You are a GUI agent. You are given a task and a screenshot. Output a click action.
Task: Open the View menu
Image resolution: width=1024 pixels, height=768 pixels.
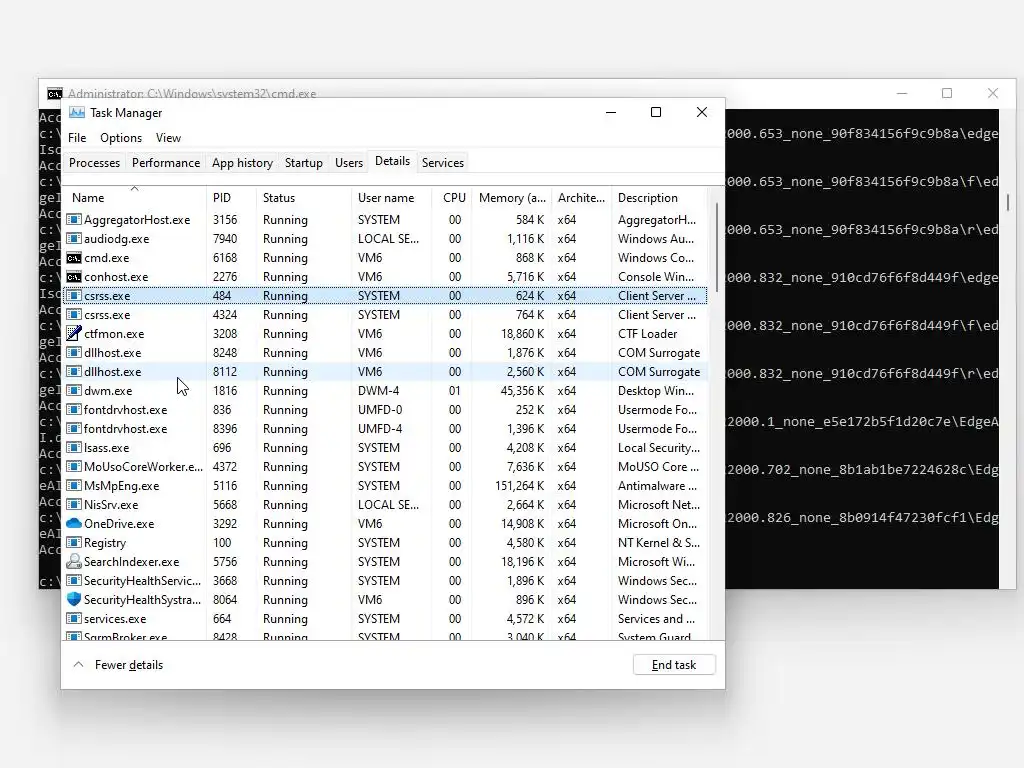point(168,138)
